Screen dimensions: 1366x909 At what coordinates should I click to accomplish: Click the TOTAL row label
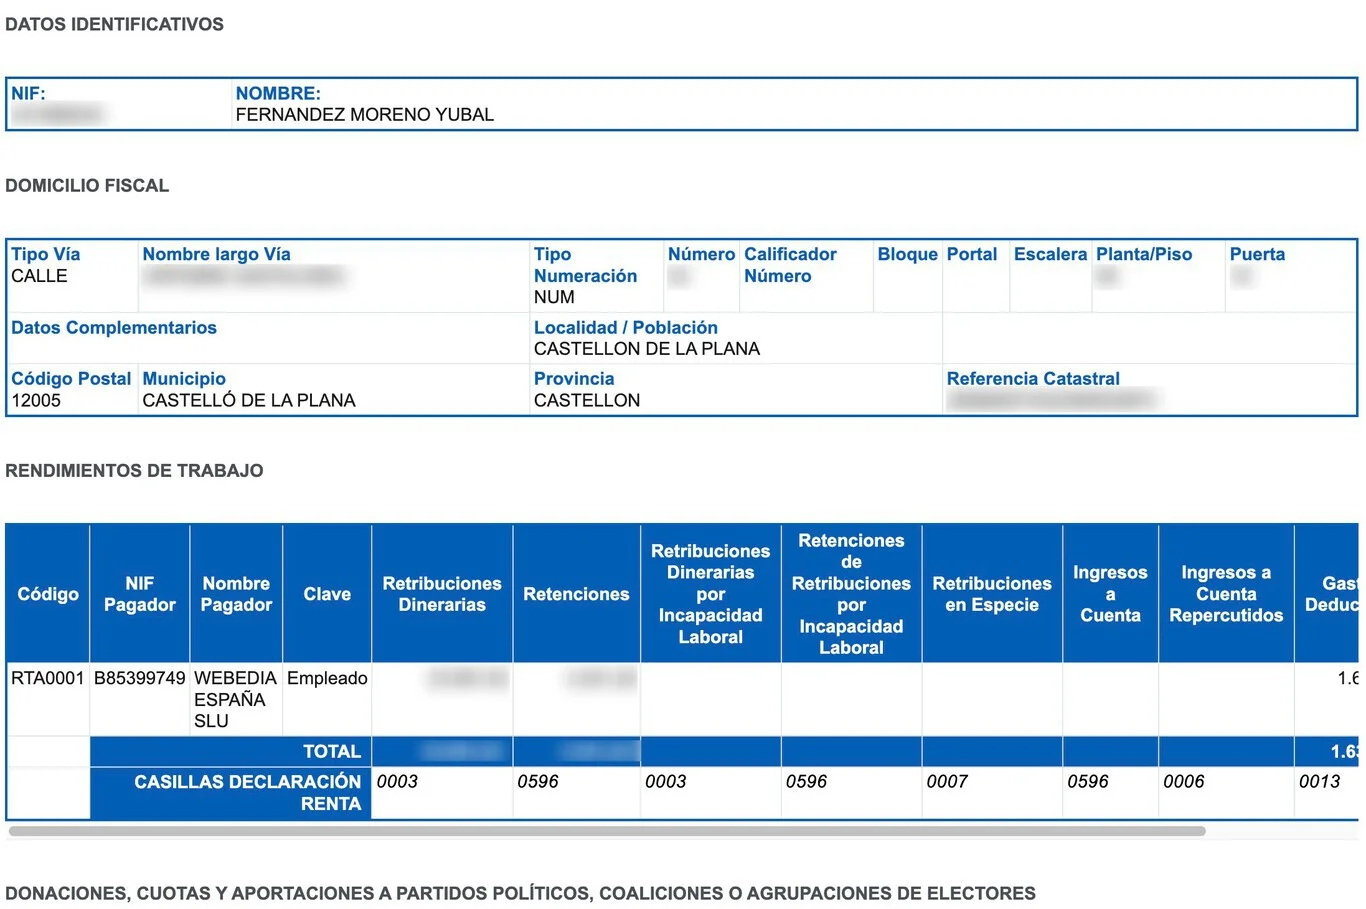(x=332, y=752)
